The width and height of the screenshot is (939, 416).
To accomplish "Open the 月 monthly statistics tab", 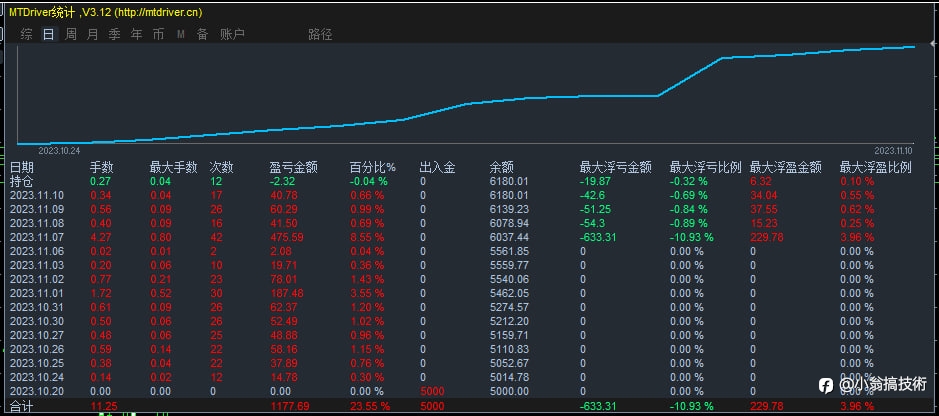I will click(x=92, y=34).
